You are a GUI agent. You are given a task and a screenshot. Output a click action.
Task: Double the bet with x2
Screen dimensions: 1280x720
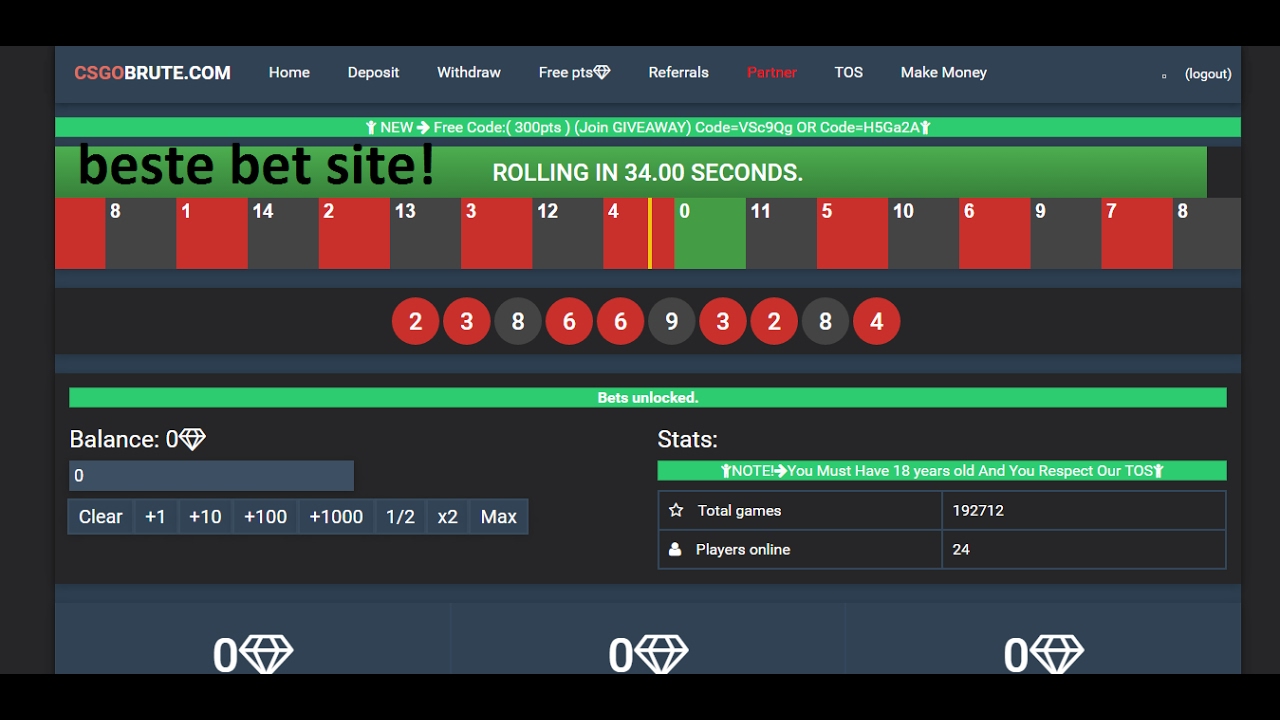[448, 517]
